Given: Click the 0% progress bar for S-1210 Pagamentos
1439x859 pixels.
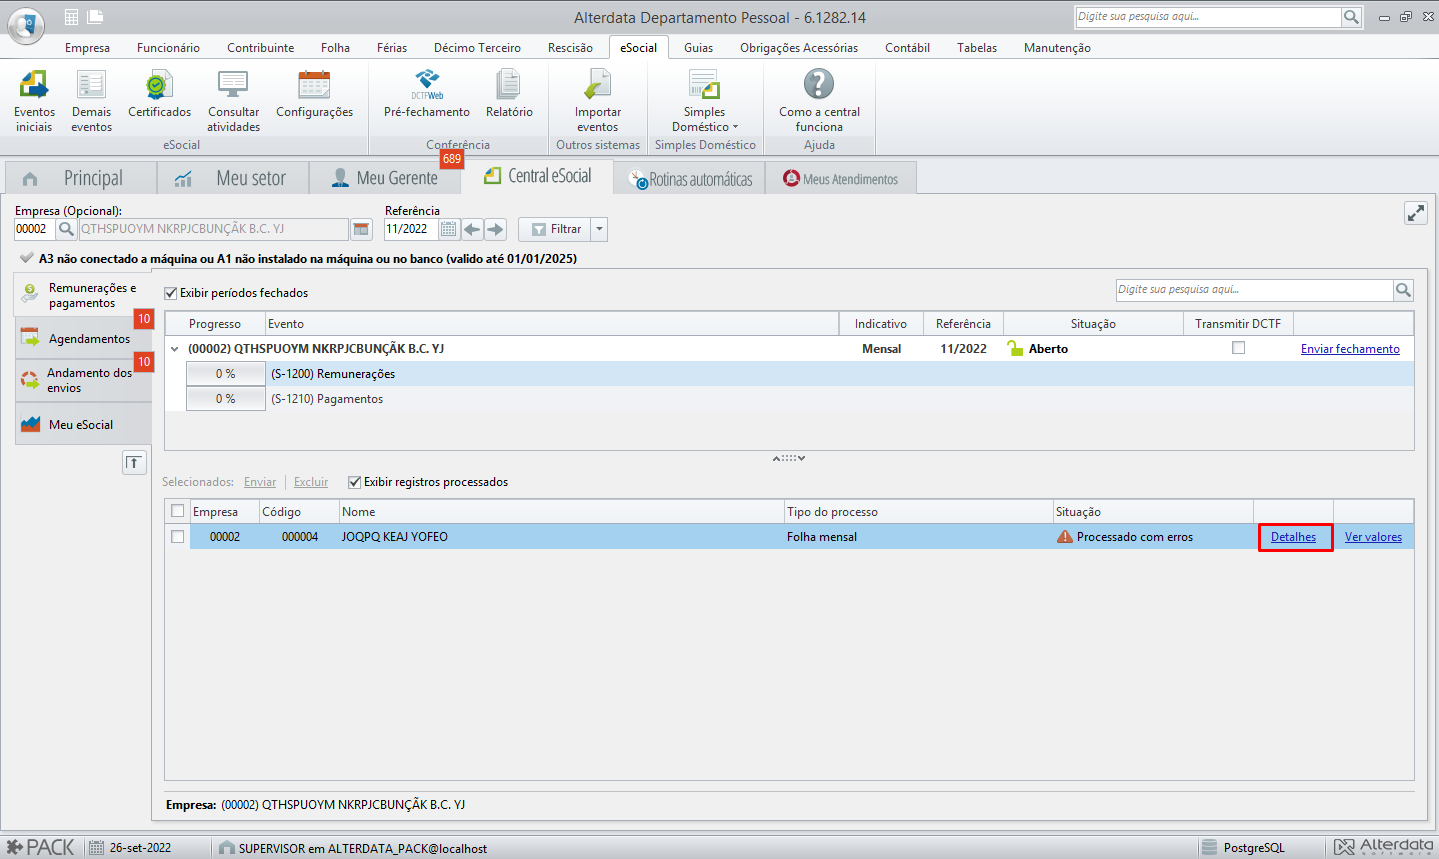Looking at the screenshot, I should [x=226, y=399].
